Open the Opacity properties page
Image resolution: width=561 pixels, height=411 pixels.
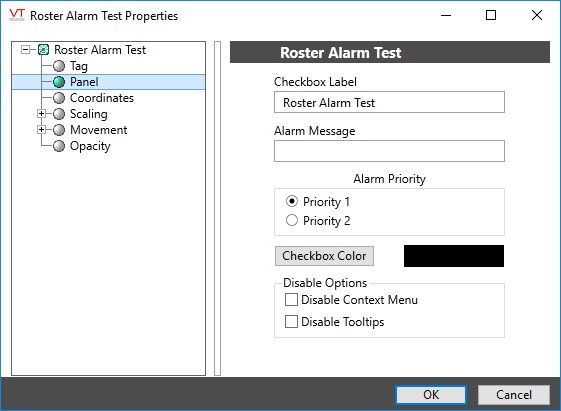click(x=90, y=146)
